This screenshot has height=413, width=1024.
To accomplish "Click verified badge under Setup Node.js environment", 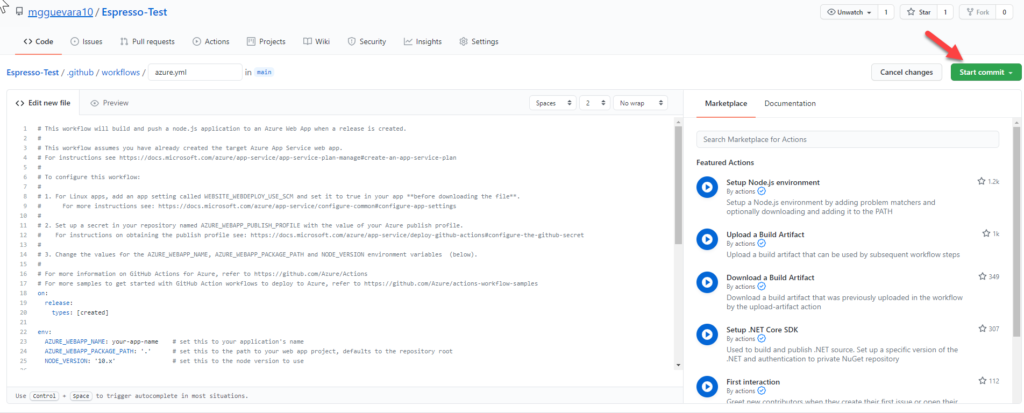I will (761, 191).
